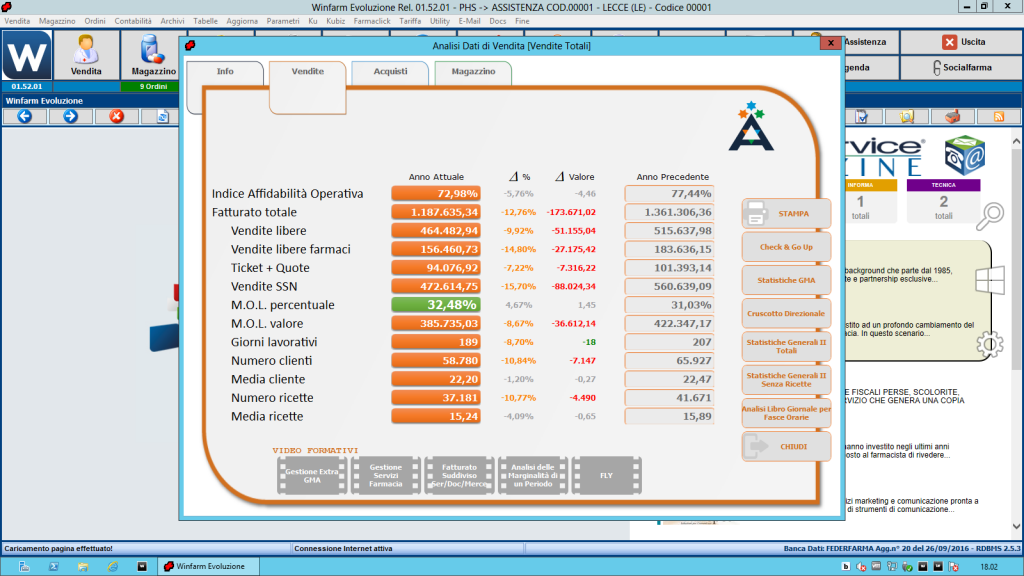Go forward with the blue right arrow

point(71,116)
